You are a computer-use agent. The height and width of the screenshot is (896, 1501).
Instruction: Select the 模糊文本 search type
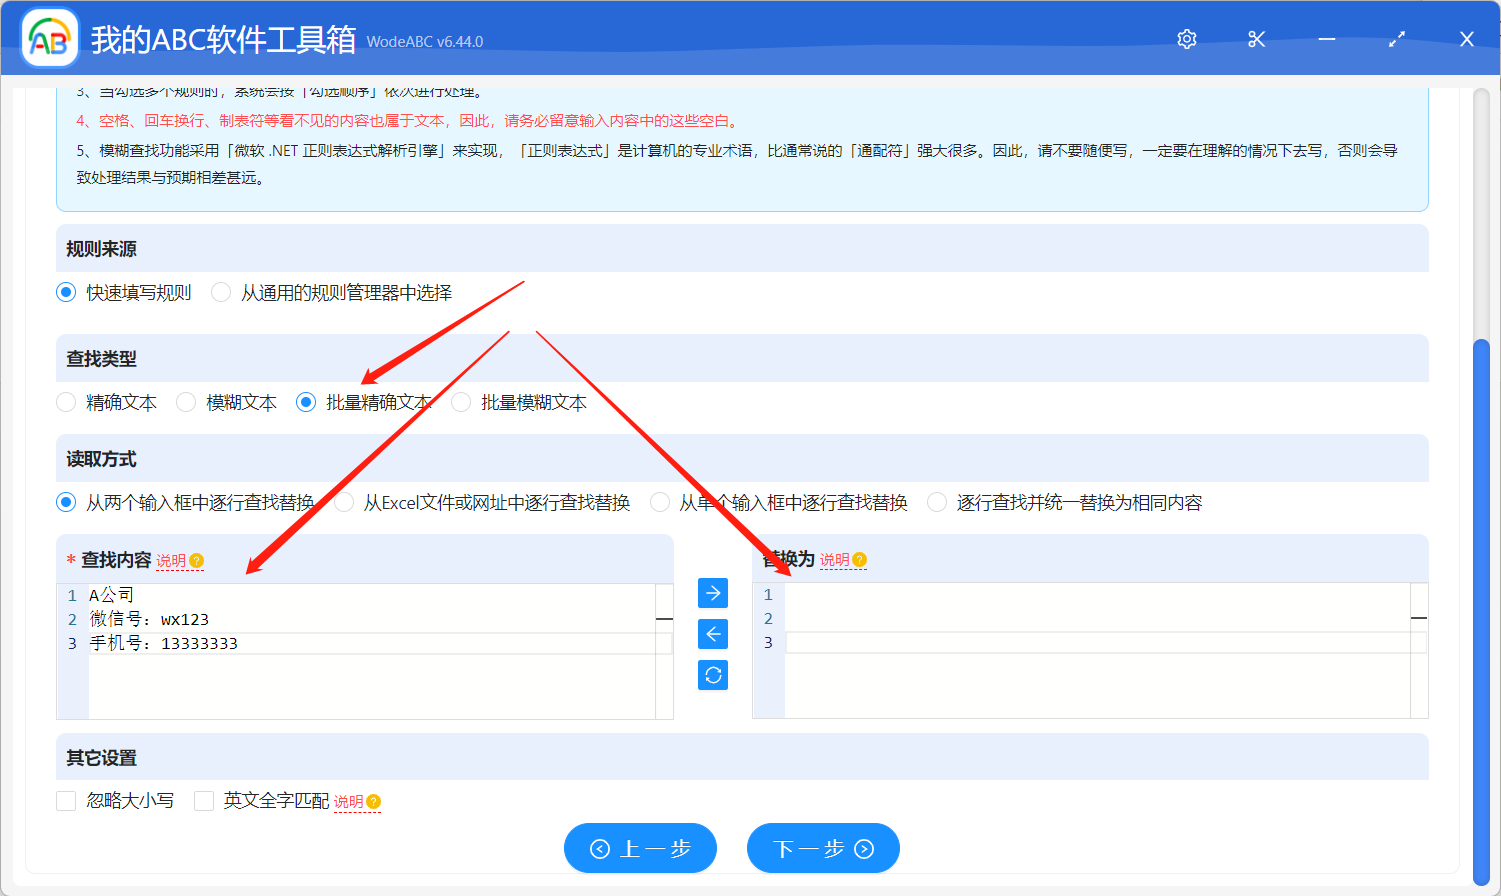[x=186, y=402]
